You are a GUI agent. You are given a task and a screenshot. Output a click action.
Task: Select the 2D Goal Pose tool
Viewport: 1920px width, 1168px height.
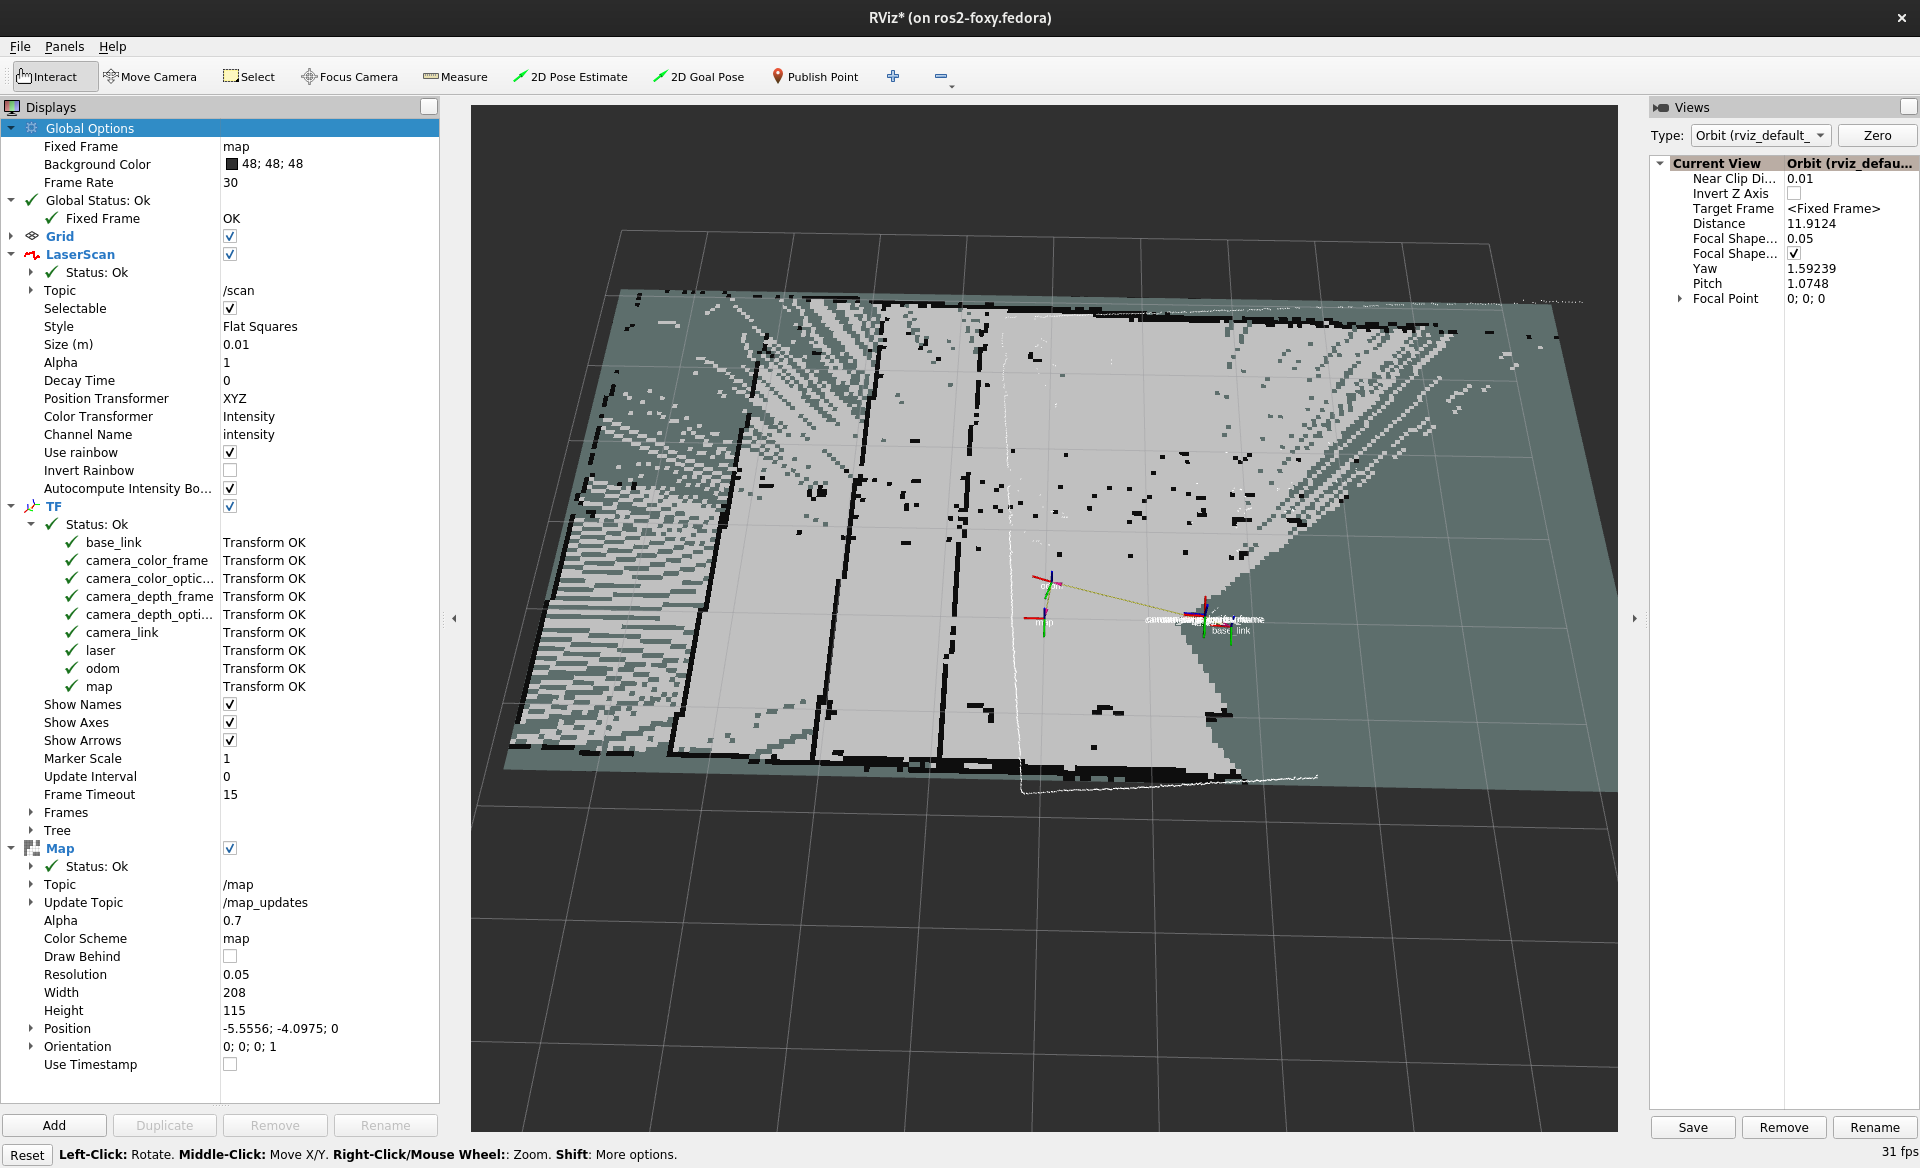coord(698,76)
